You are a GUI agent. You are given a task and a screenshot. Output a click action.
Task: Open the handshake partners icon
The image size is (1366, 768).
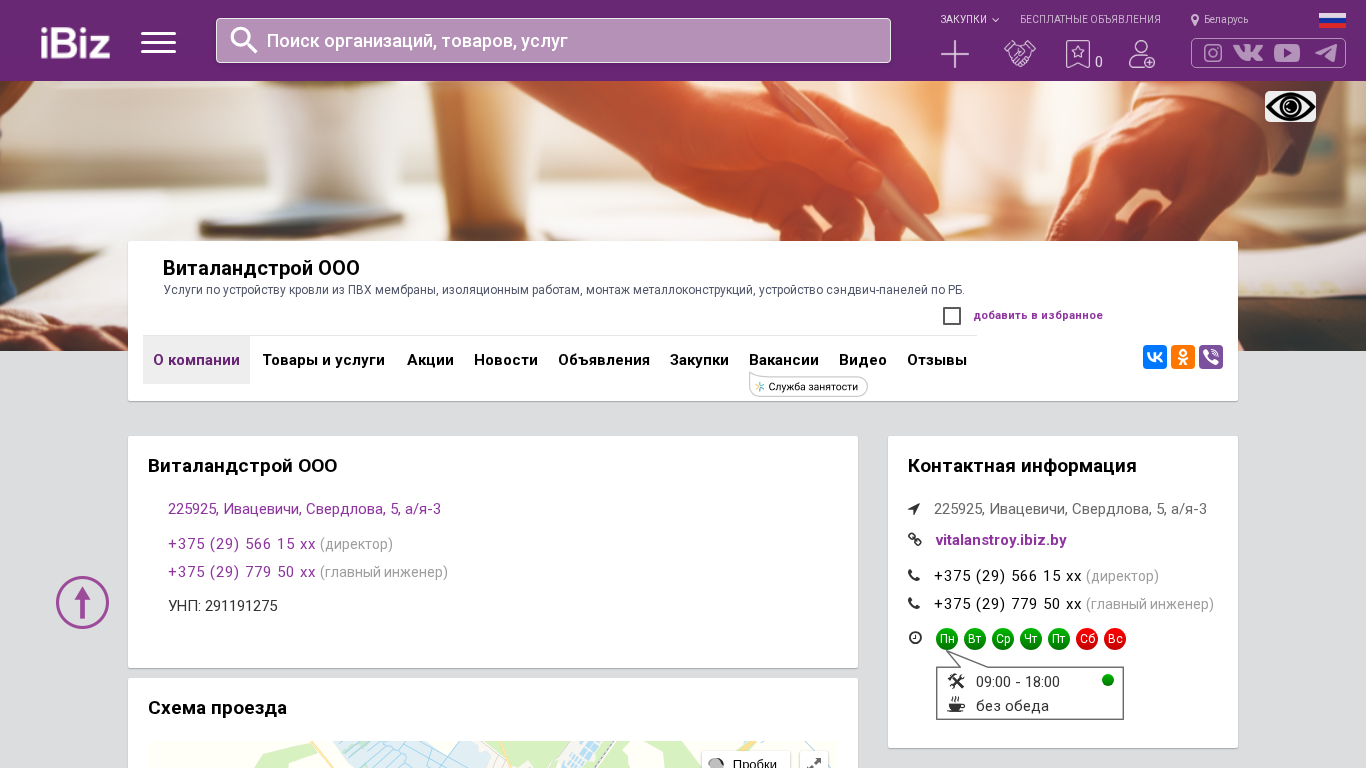(x=1019, y=54)
